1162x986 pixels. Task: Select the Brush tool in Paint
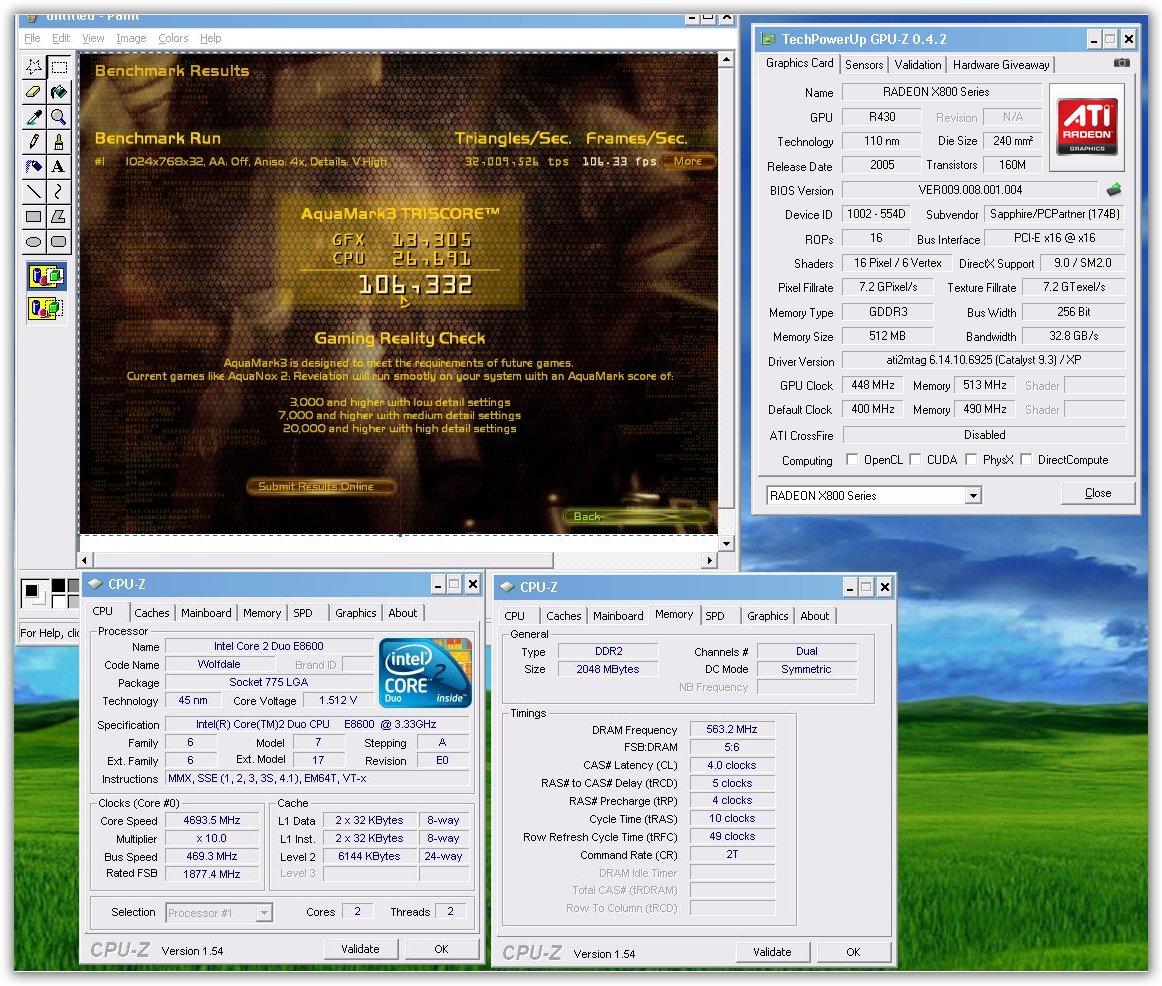coord(59,141)
